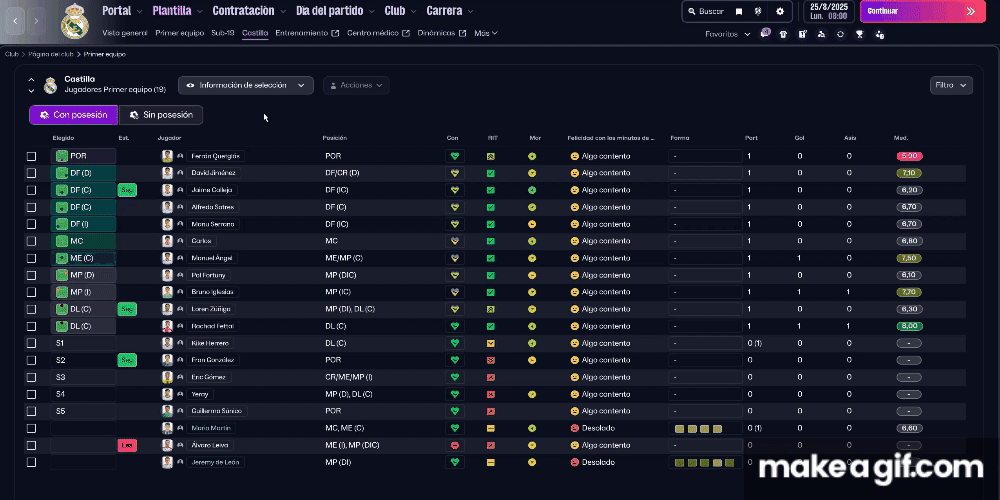Switch to Sin posesión view

pyautogui.click(x=161, y=115)
